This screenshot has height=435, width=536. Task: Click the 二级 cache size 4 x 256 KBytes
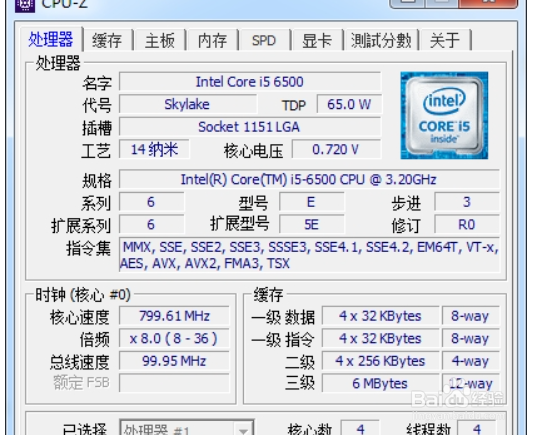380,361
